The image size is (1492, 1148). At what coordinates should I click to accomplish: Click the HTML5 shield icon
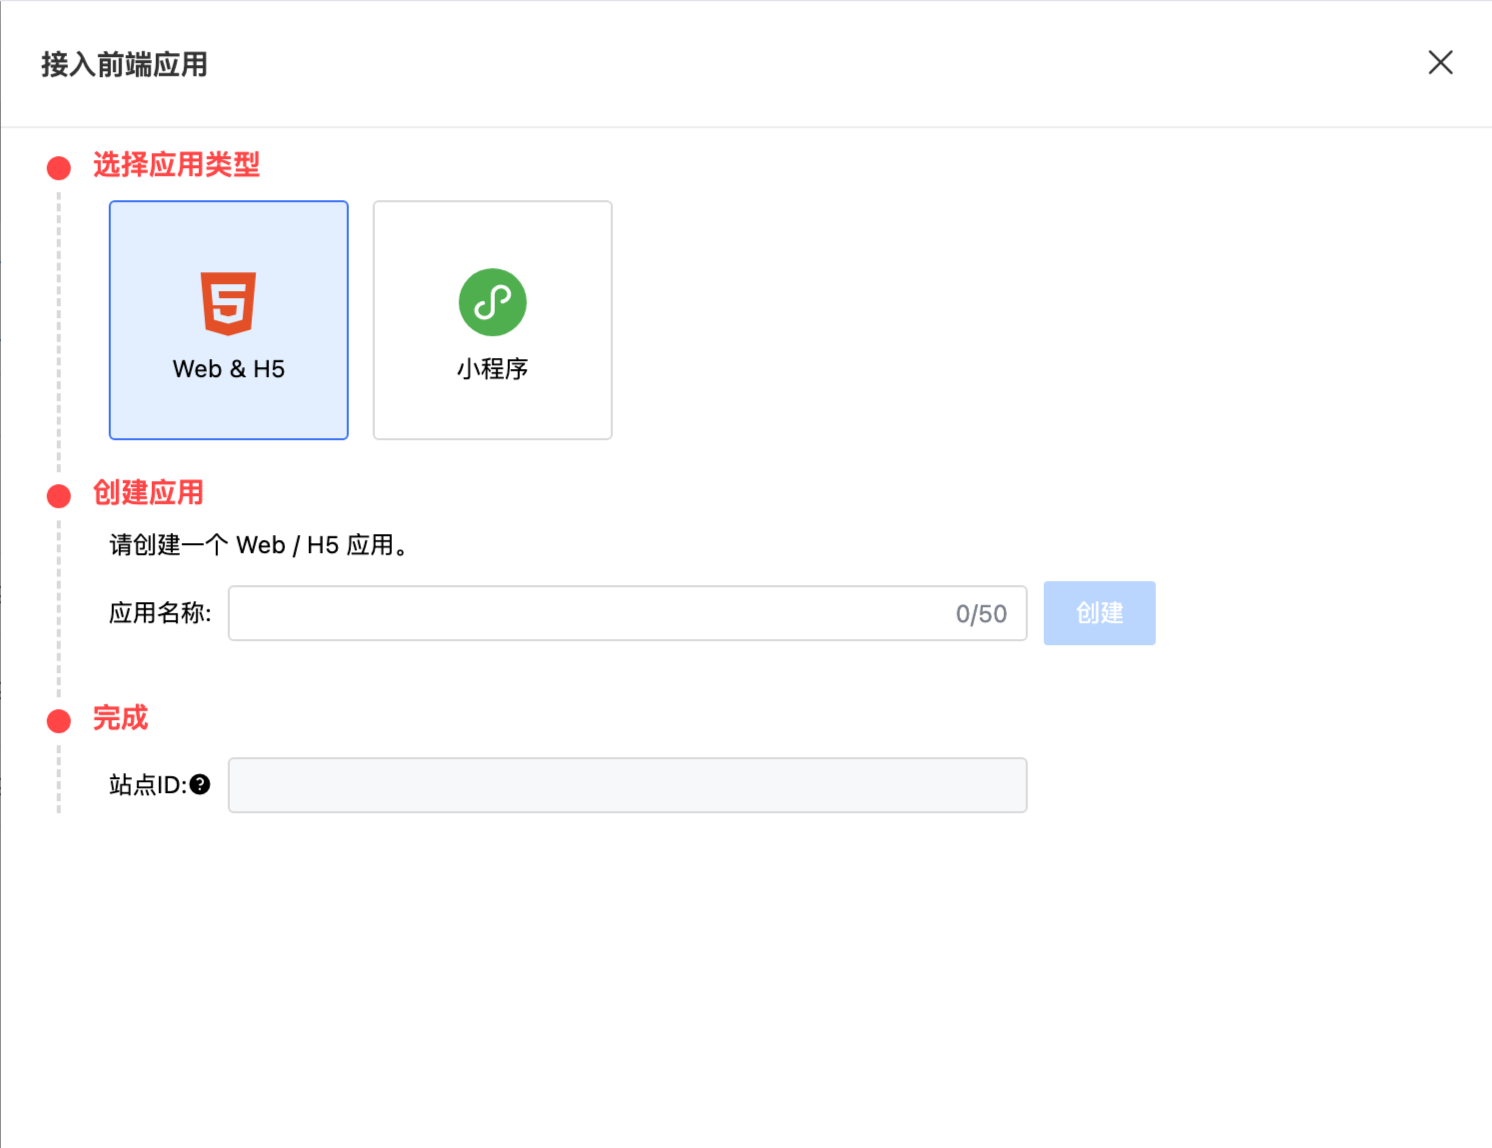(x=229, y=303)
